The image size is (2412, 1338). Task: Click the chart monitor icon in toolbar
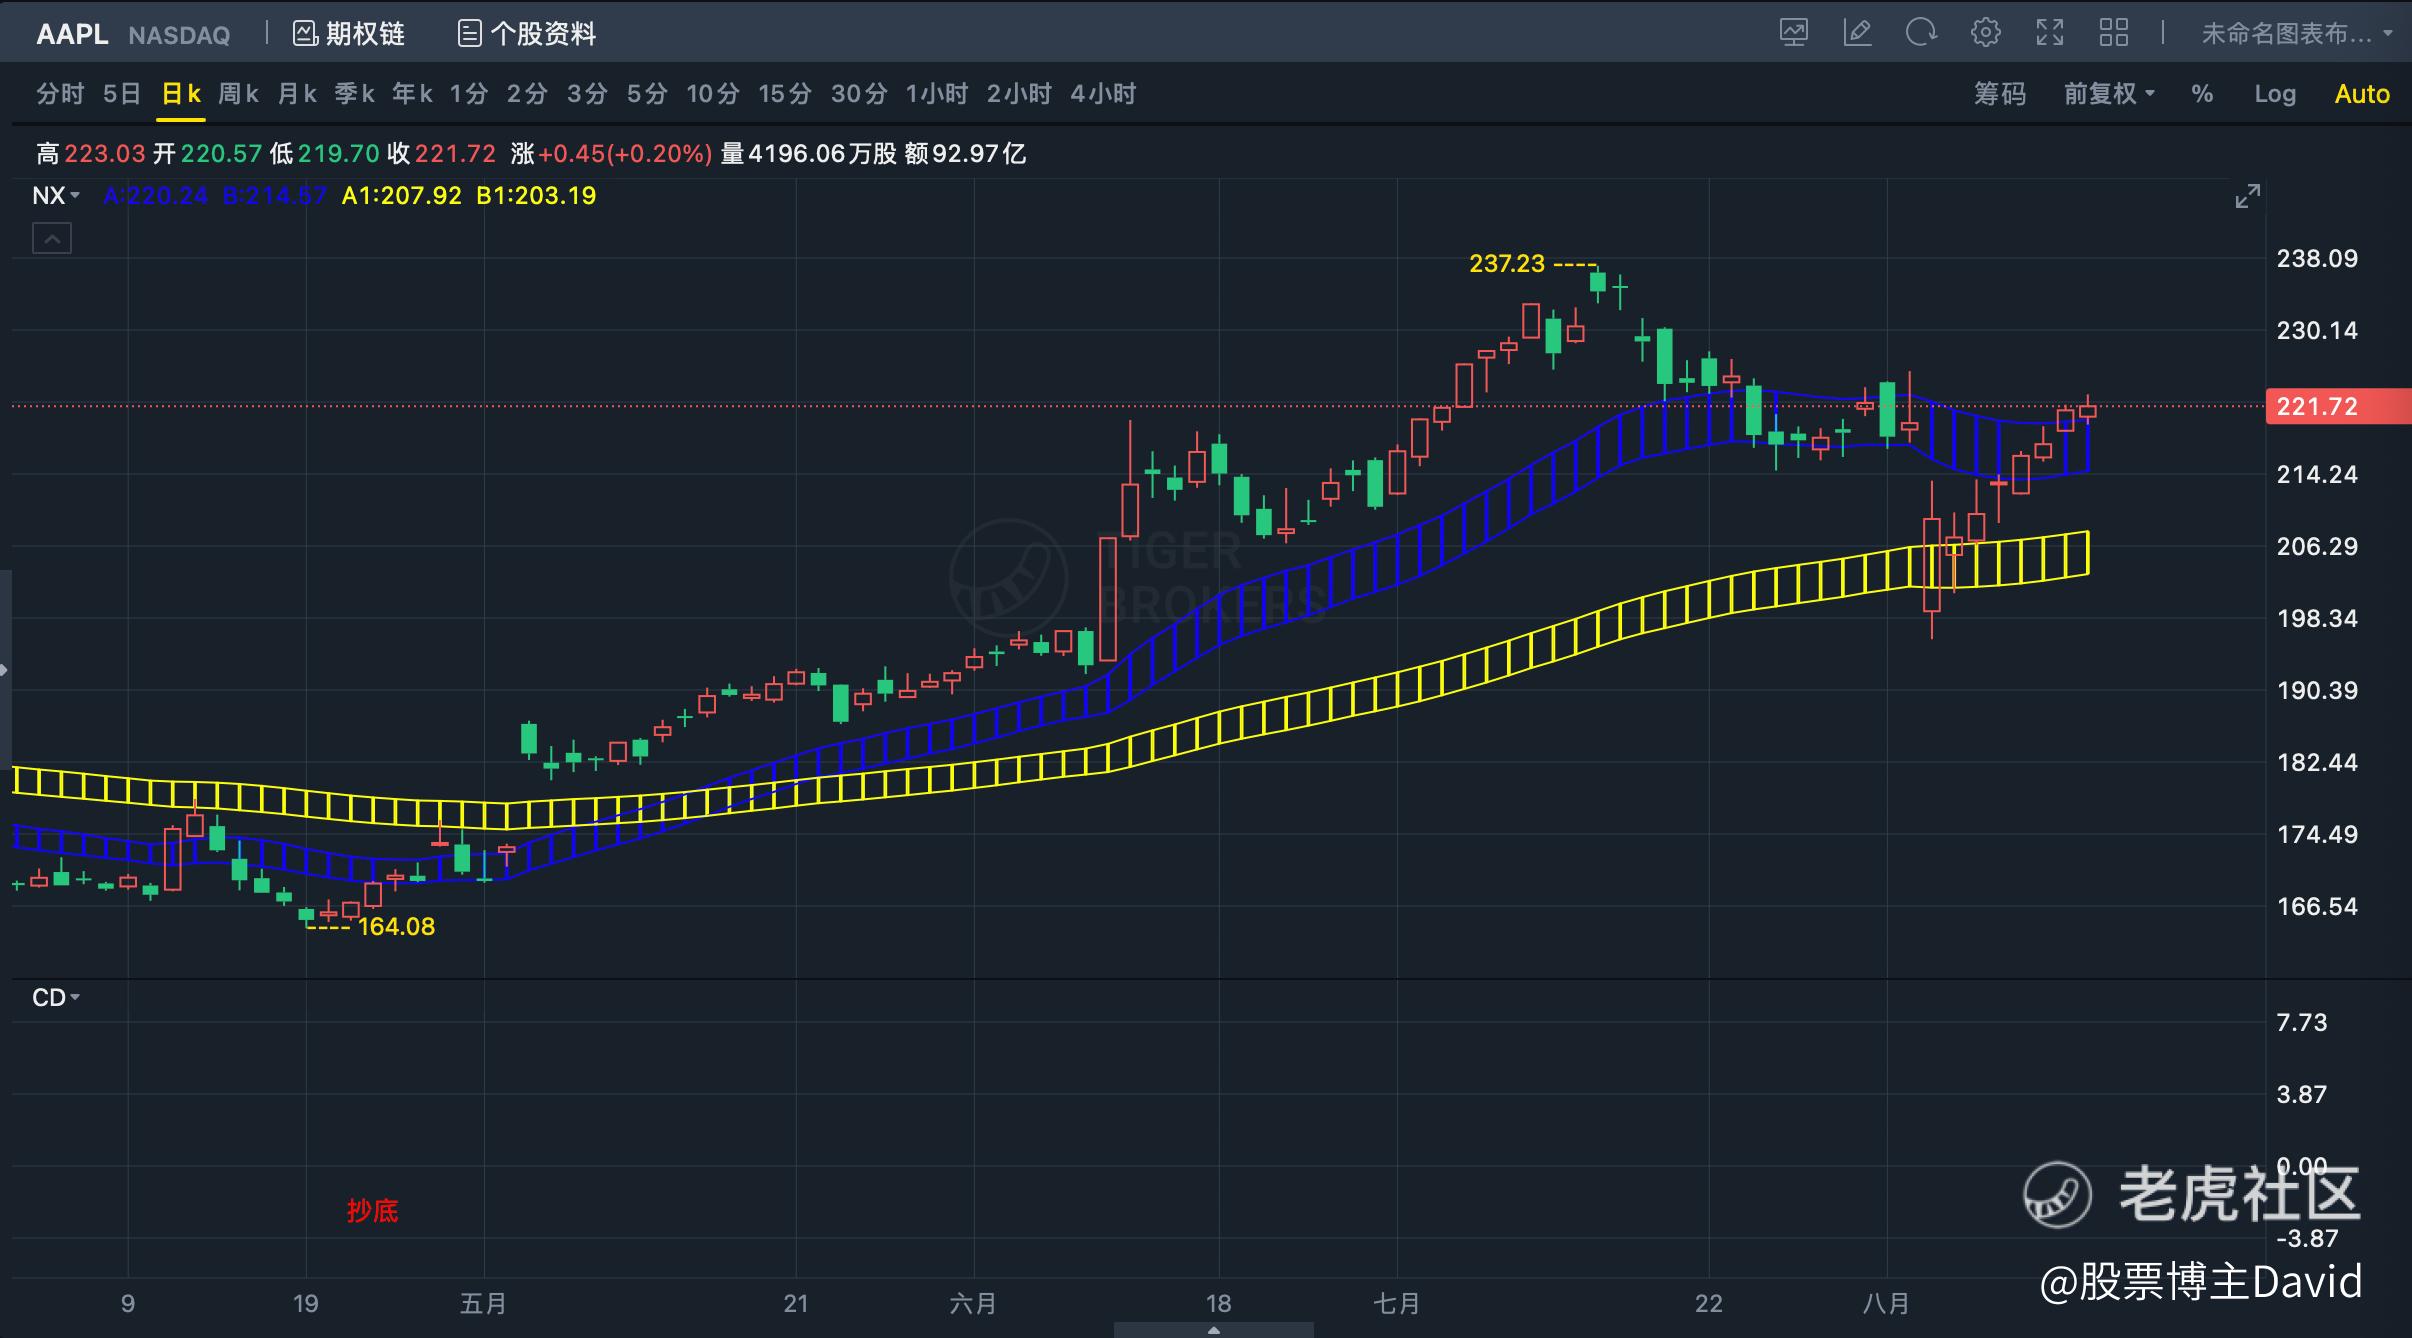coord(1794,33)
